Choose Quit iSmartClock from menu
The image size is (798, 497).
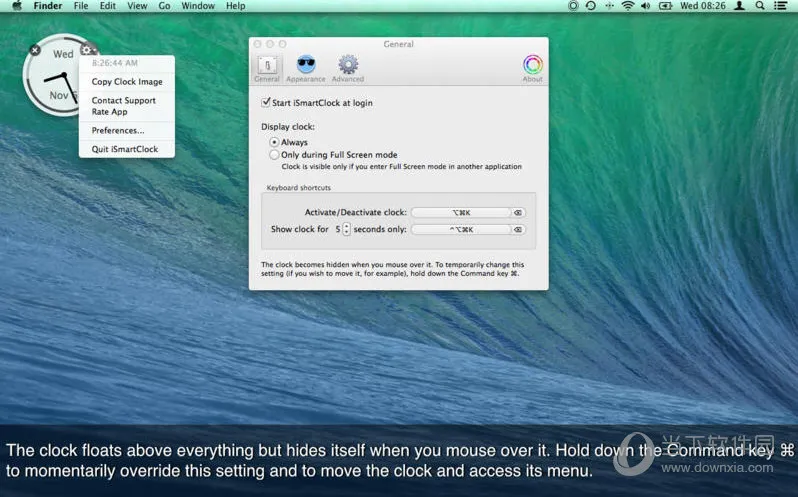point(127,149)
